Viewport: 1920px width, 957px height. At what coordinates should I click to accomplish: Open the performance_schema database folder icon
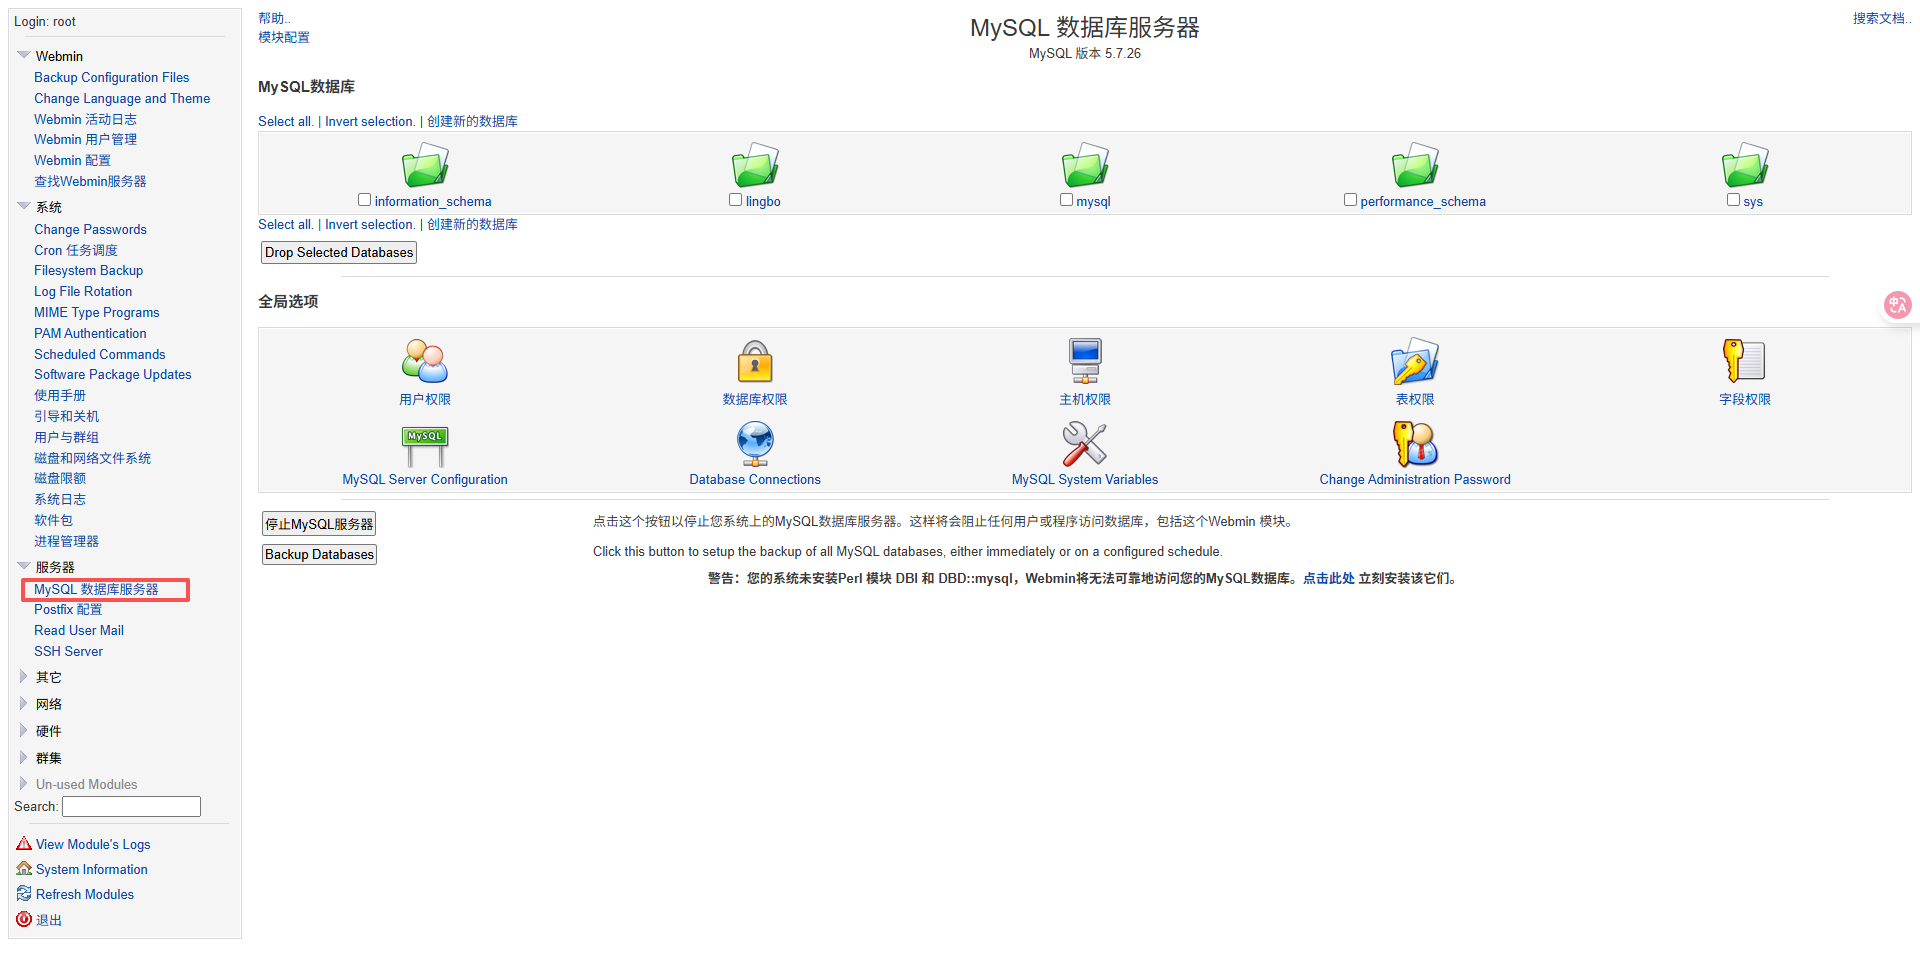click(1415, 165)
